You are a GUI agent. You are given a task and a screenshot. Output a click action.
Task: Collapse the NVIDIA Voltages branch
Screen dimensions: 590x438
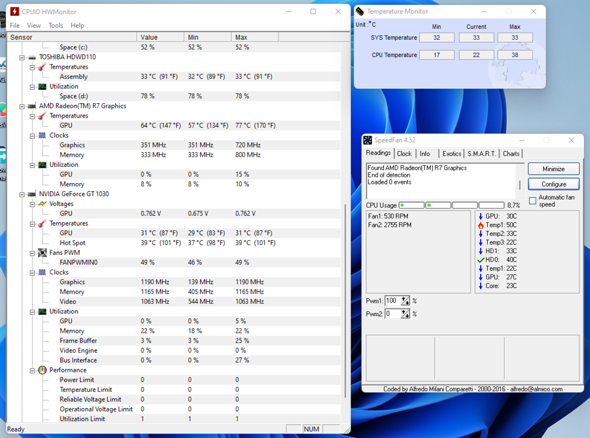pyautogui.click(x=32, y=204)
